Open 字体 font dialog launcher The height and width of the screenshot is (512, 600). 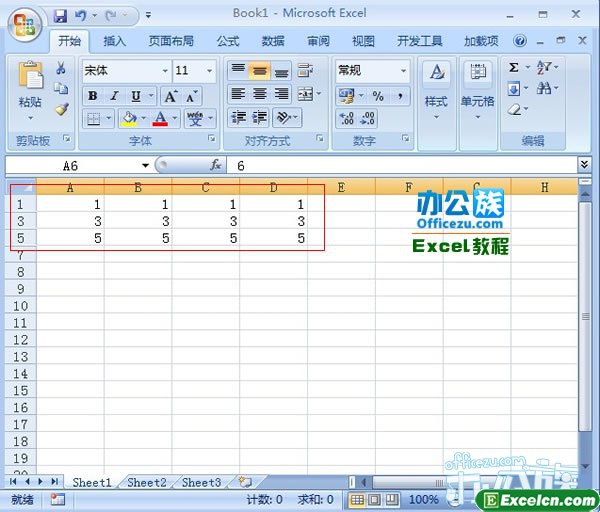(x=211, y=138)
